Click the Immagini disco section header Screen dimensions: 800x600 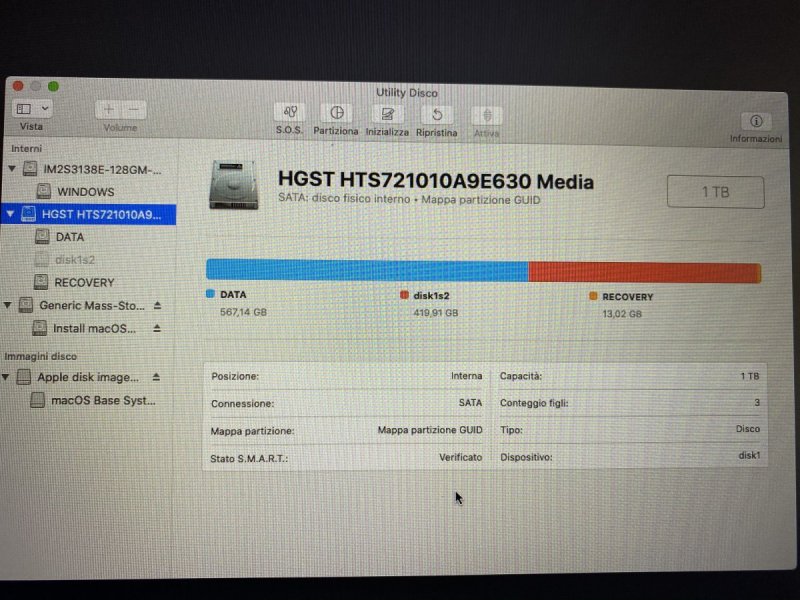(x=40, y=356)
